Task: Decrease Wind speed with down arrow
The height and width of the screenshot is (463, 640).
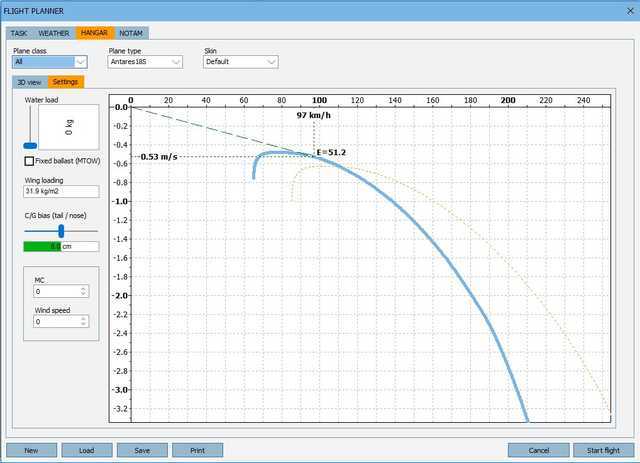Action: (83, 324)
